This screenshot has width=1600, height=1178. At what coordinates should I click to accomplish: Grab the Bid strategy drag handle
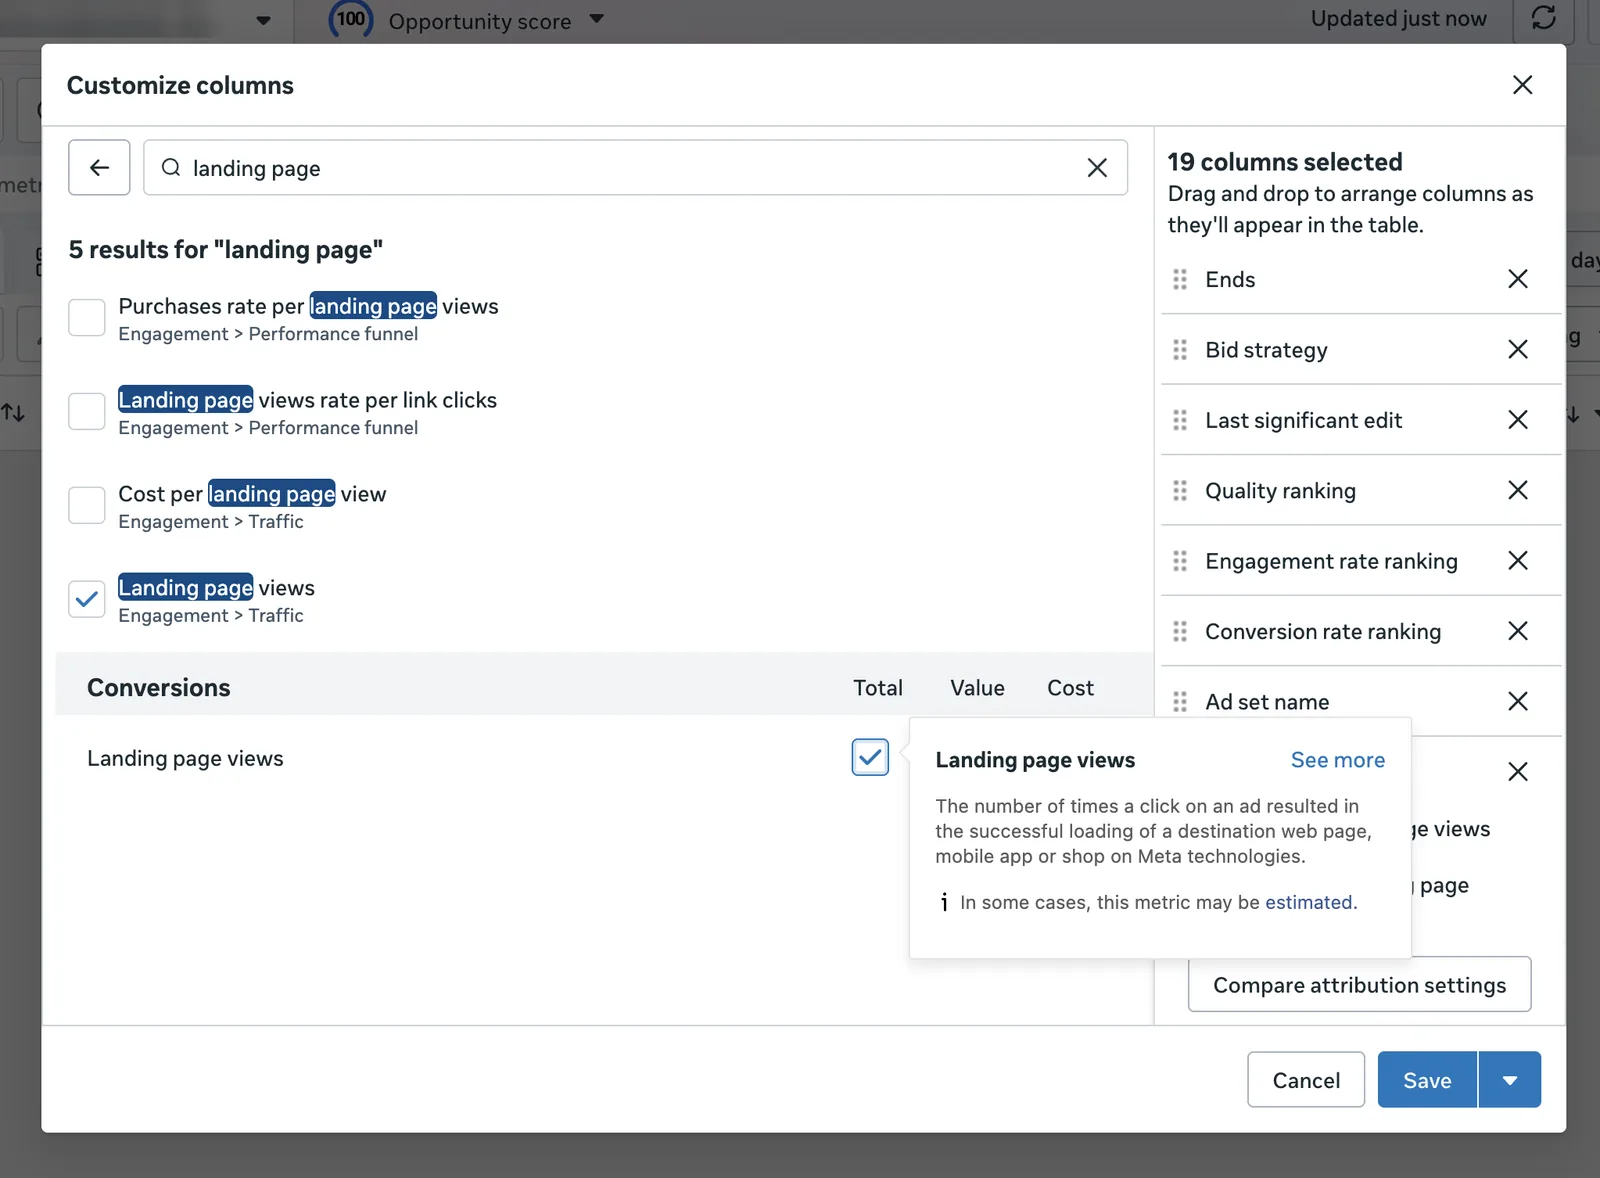tap(1180, 349)
